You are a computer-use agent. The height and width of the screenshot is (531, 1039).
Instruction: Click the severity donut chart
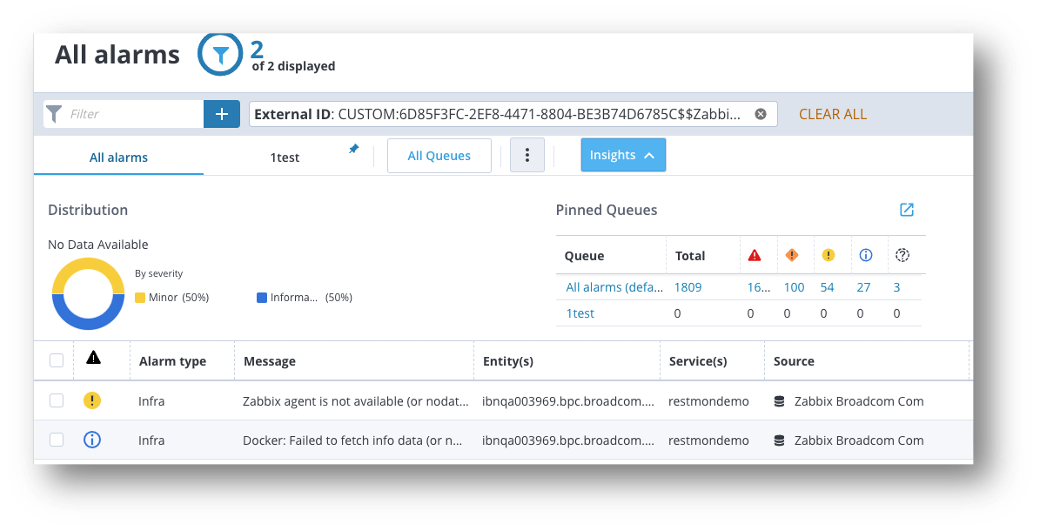coord(88,294)
